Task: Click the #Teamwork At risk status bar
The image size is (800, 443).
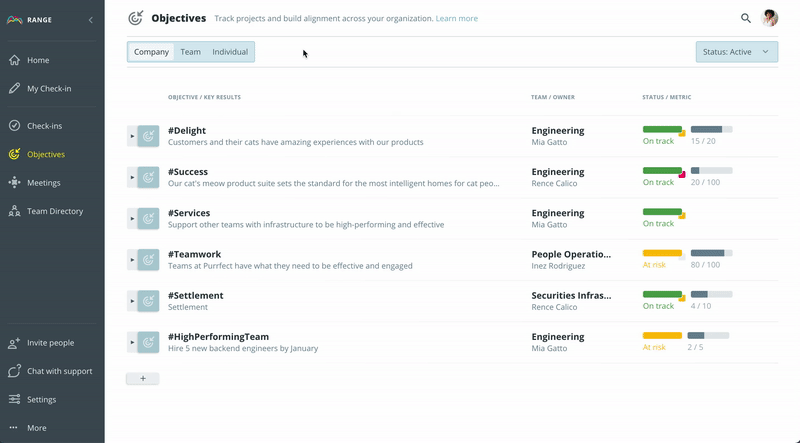Action: [662, 253]
